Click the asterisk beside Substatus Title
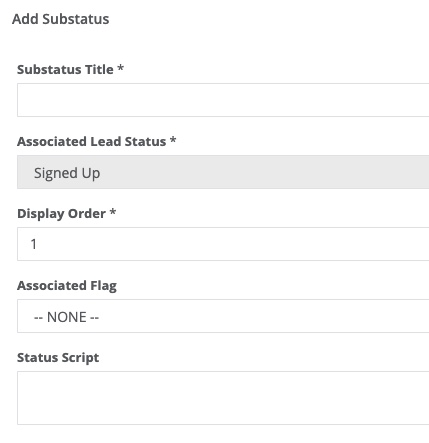Image resolution: width=429 pixels, height=443 pixels. [121, 68]
